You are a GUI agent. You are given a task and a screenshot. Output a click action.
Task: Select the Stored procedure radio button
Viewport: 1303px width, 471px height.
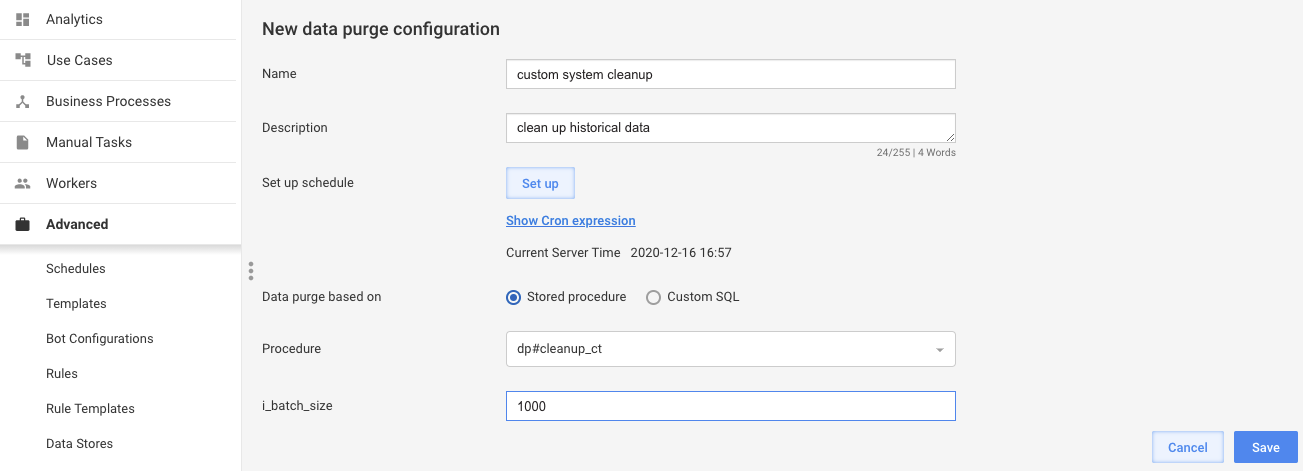click(x=514, y=297)
